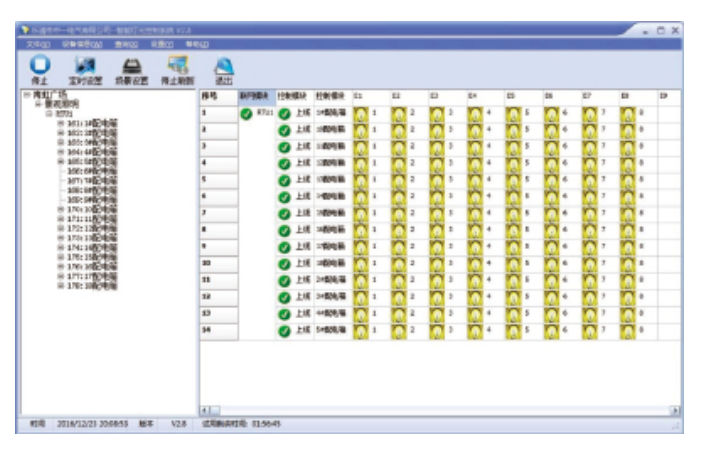701x453 pixels.
Task: Click green online status icon in row 7
Action: 284,213
